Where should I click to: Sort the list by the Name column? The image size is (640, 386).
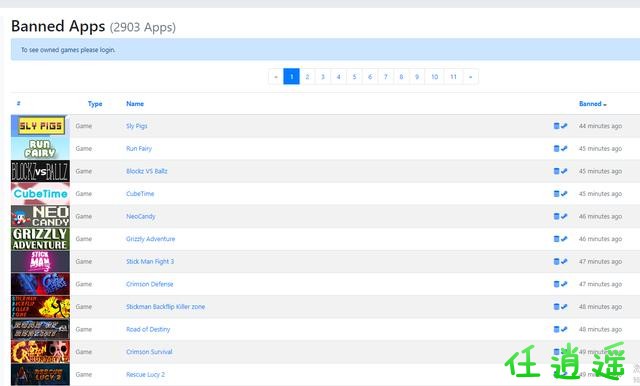135,104
